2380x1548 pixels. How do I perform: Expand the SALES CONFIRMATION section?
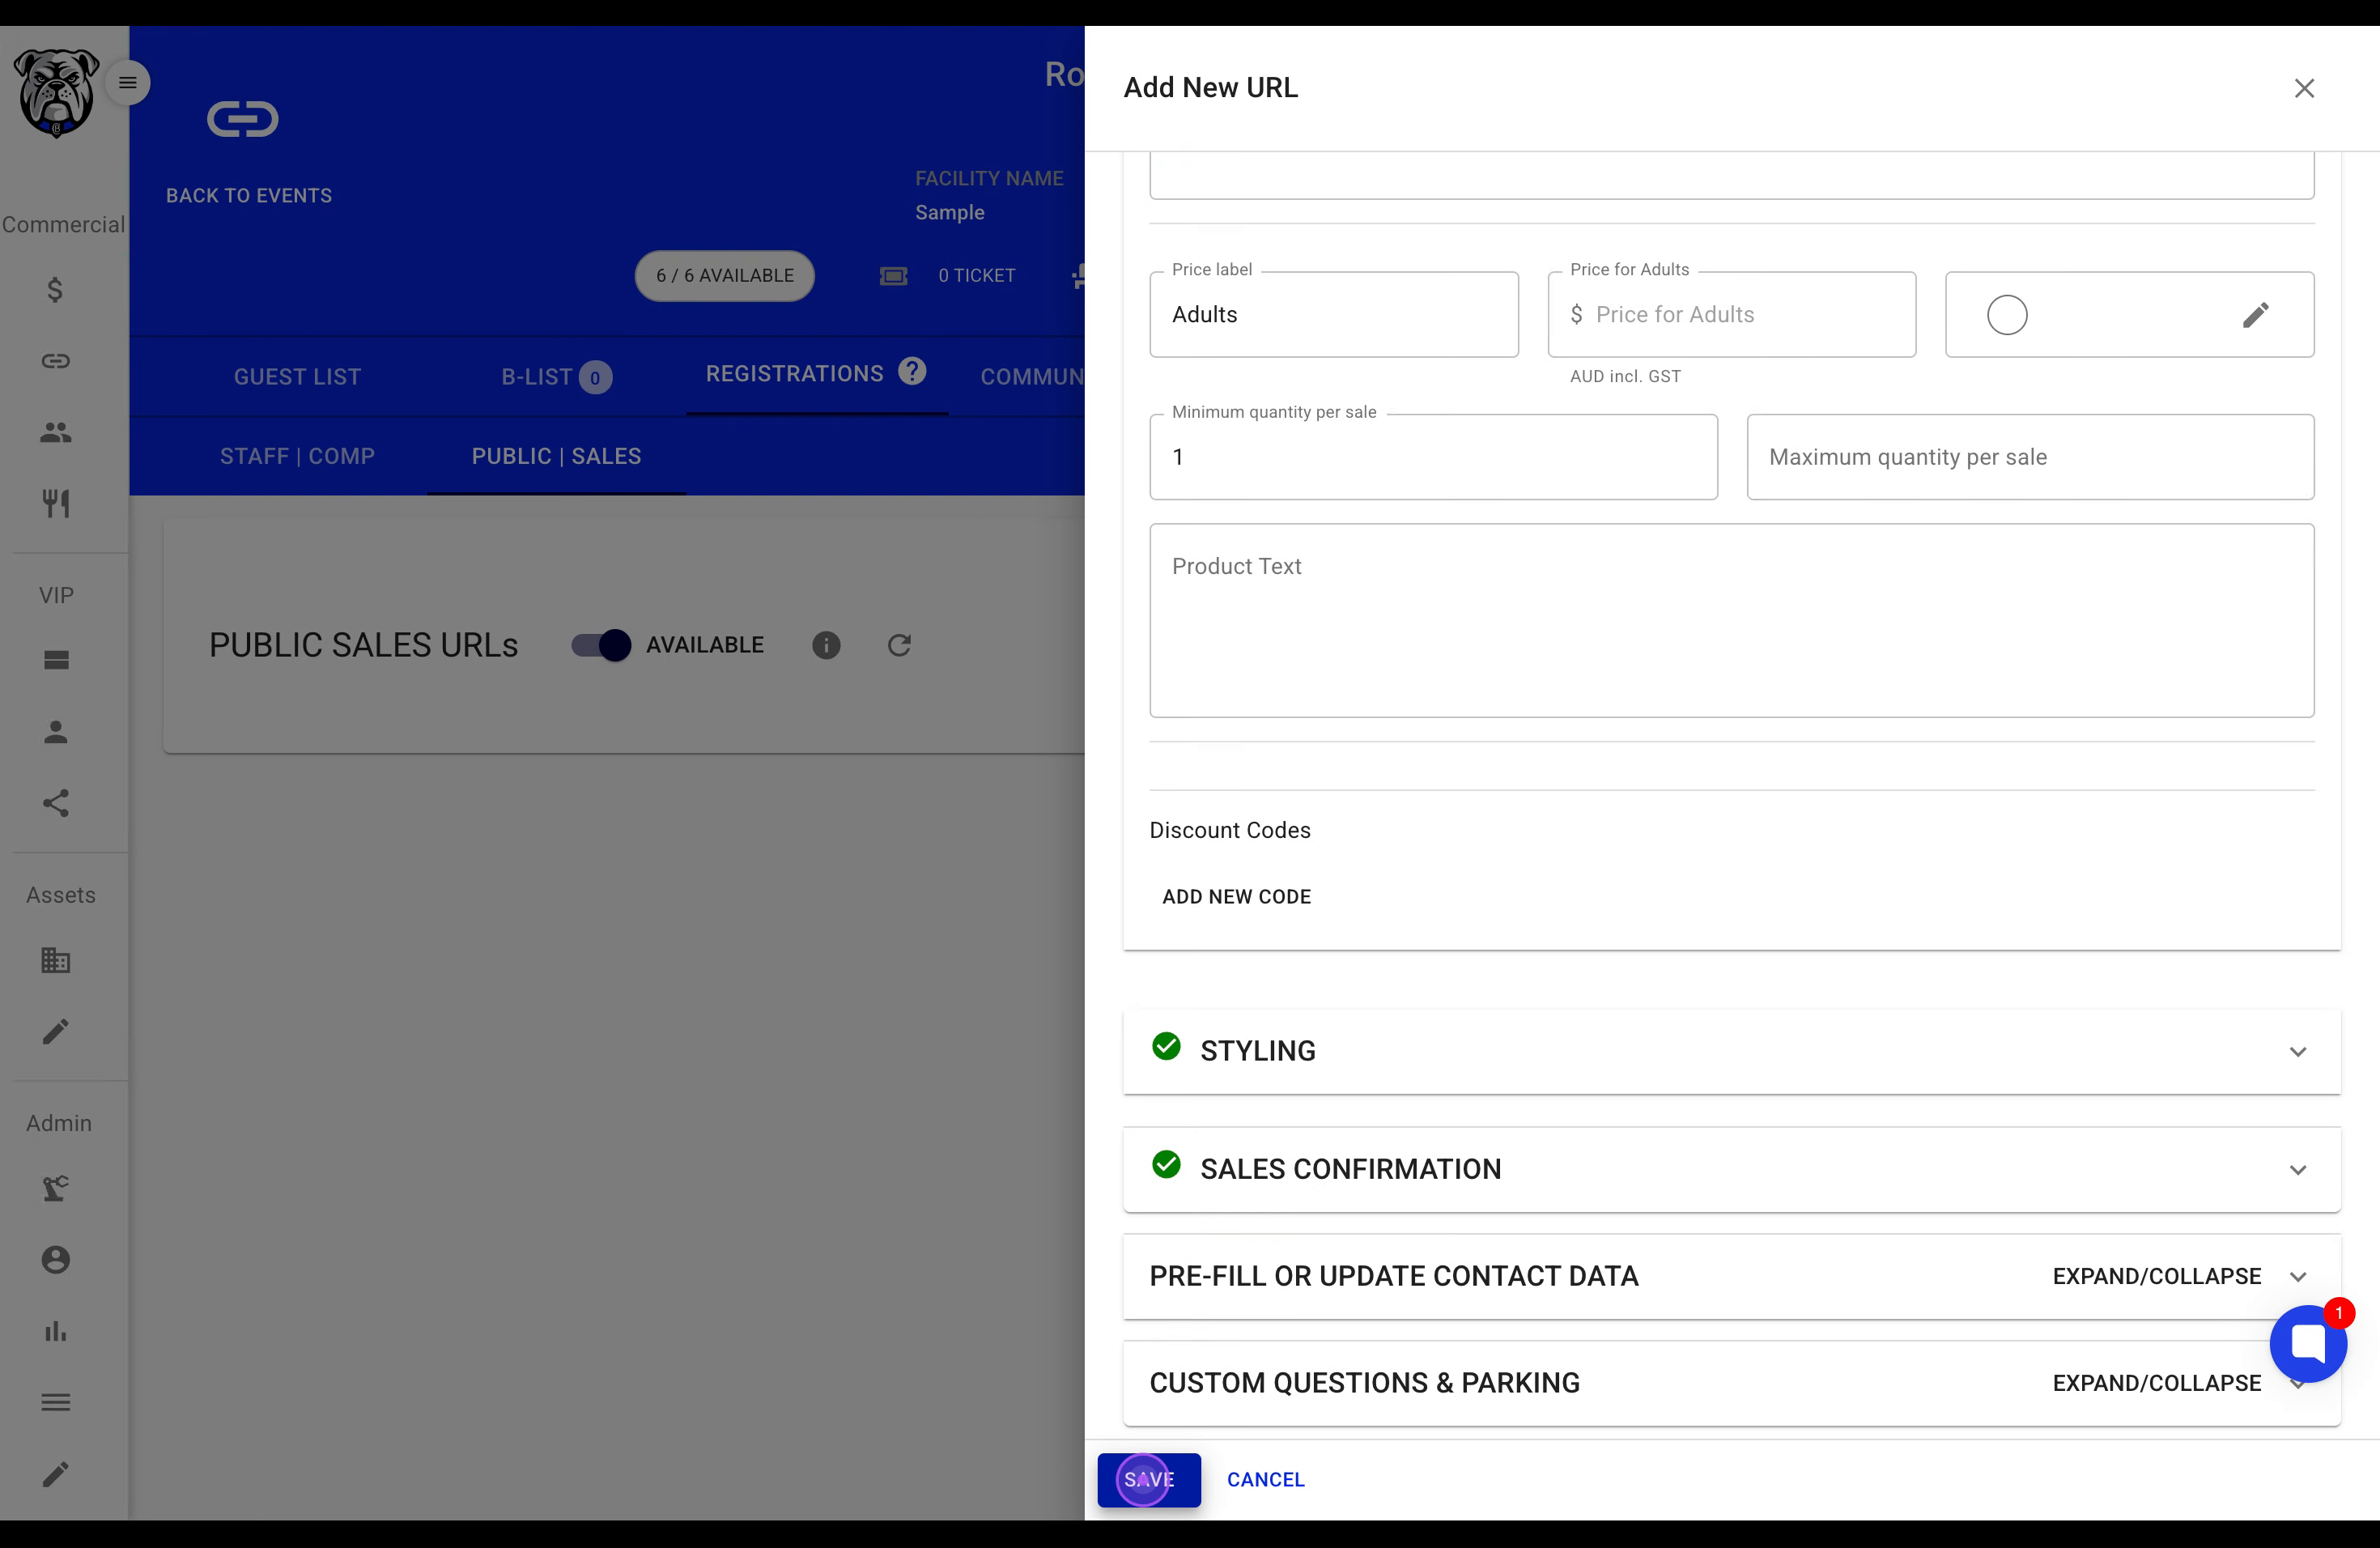point(1731,1169)
